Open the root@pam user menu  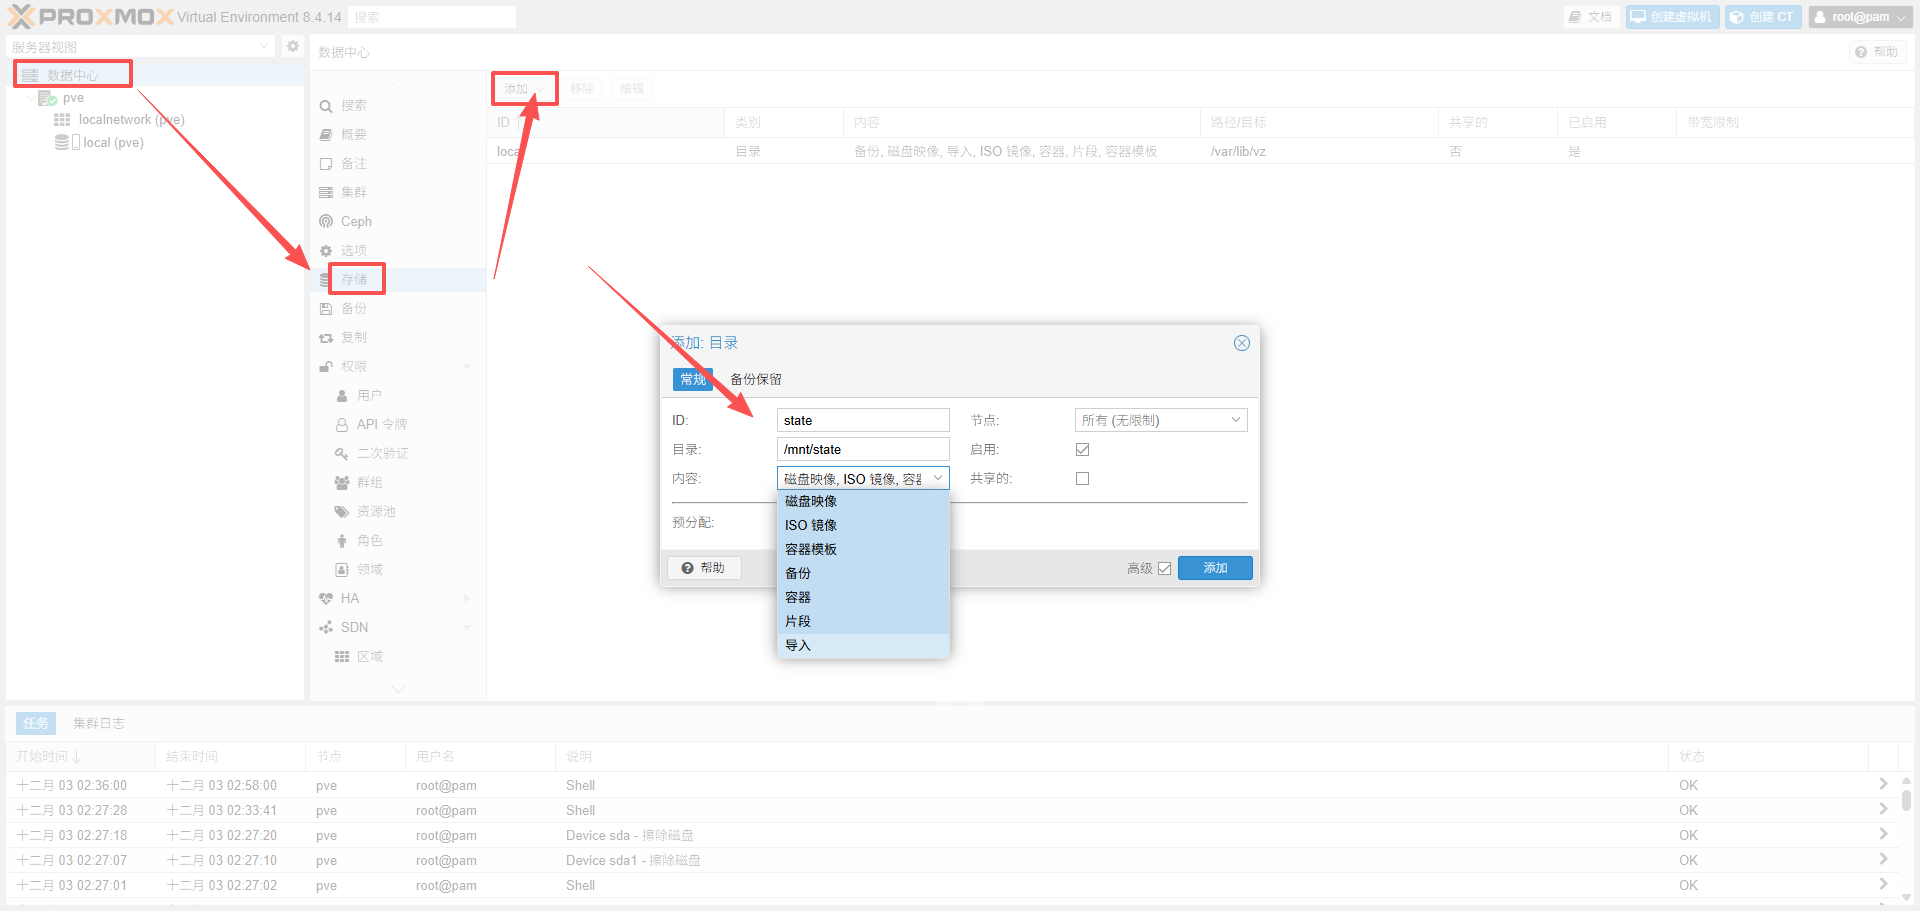tap(1860, 16)
